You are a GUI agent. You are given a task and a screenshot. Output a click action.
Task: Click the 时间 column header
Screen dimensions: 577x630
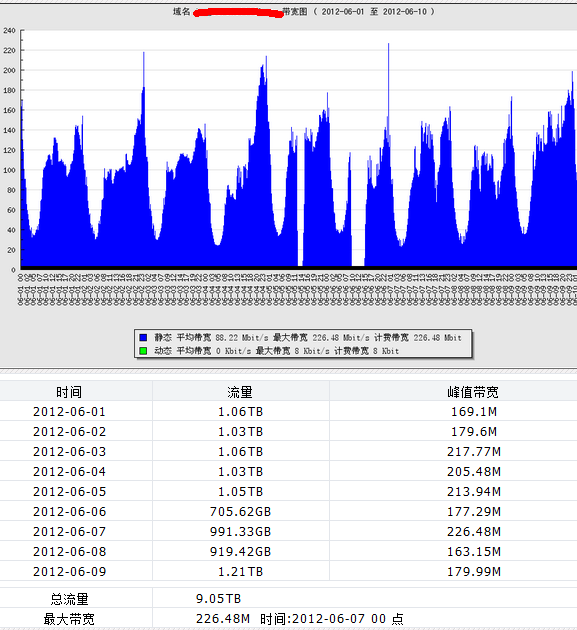coord(69,392)
